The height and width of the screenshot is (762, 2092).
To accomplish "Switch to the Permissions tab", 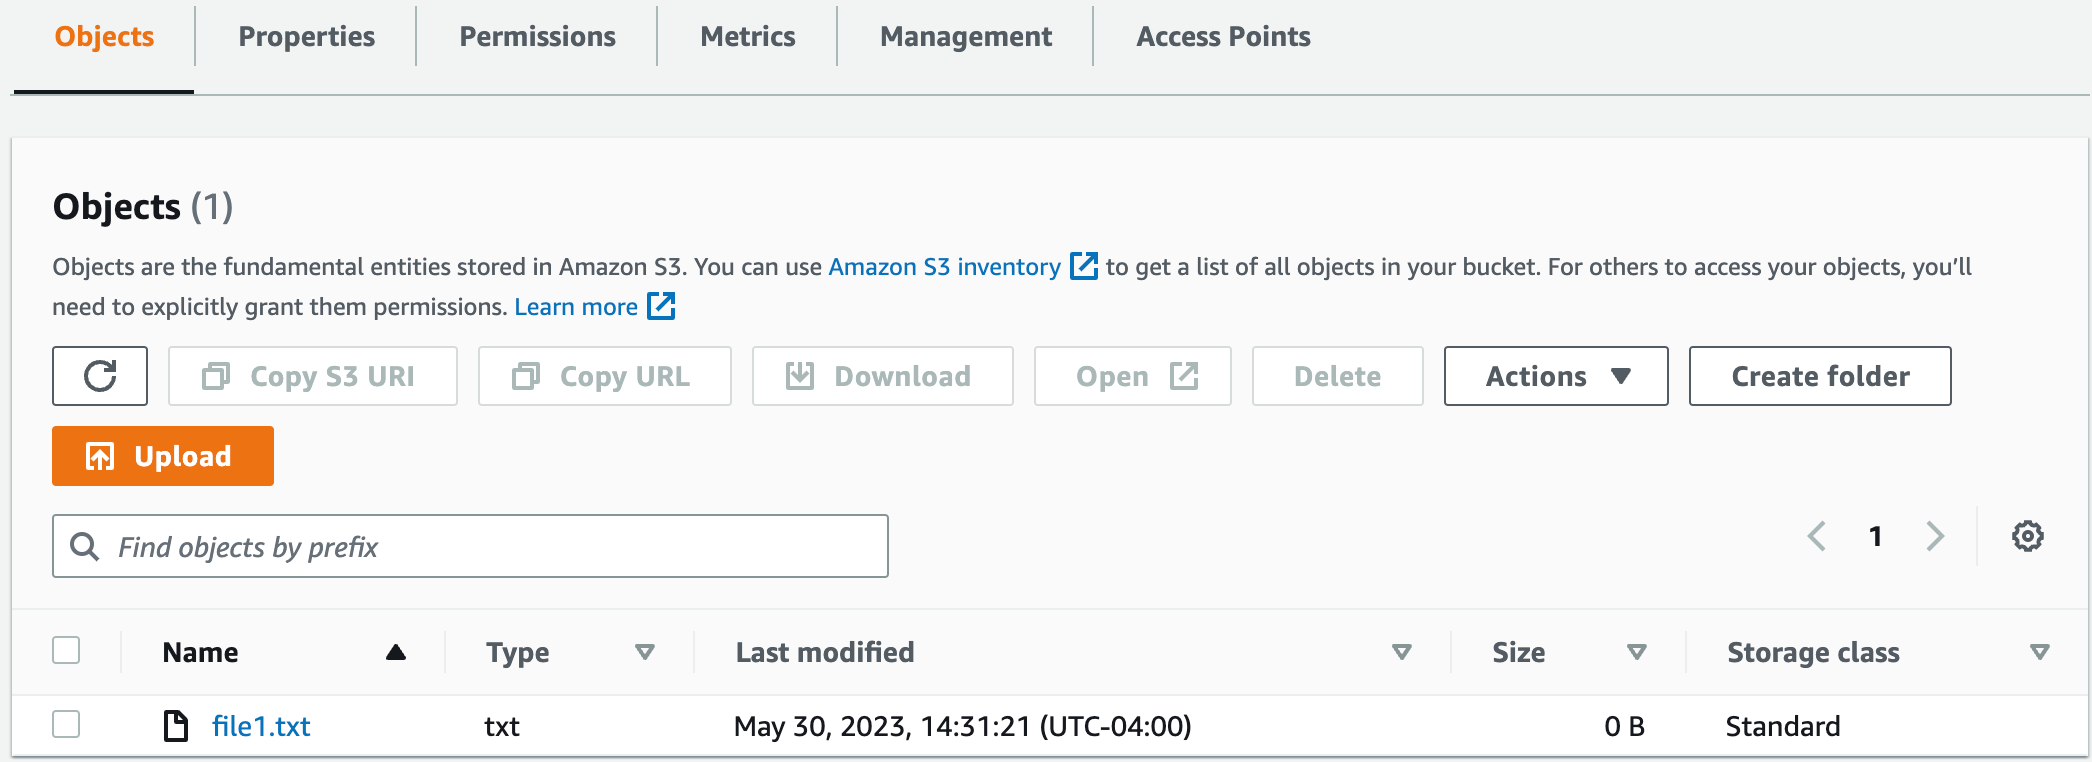I will click(537, 37).
